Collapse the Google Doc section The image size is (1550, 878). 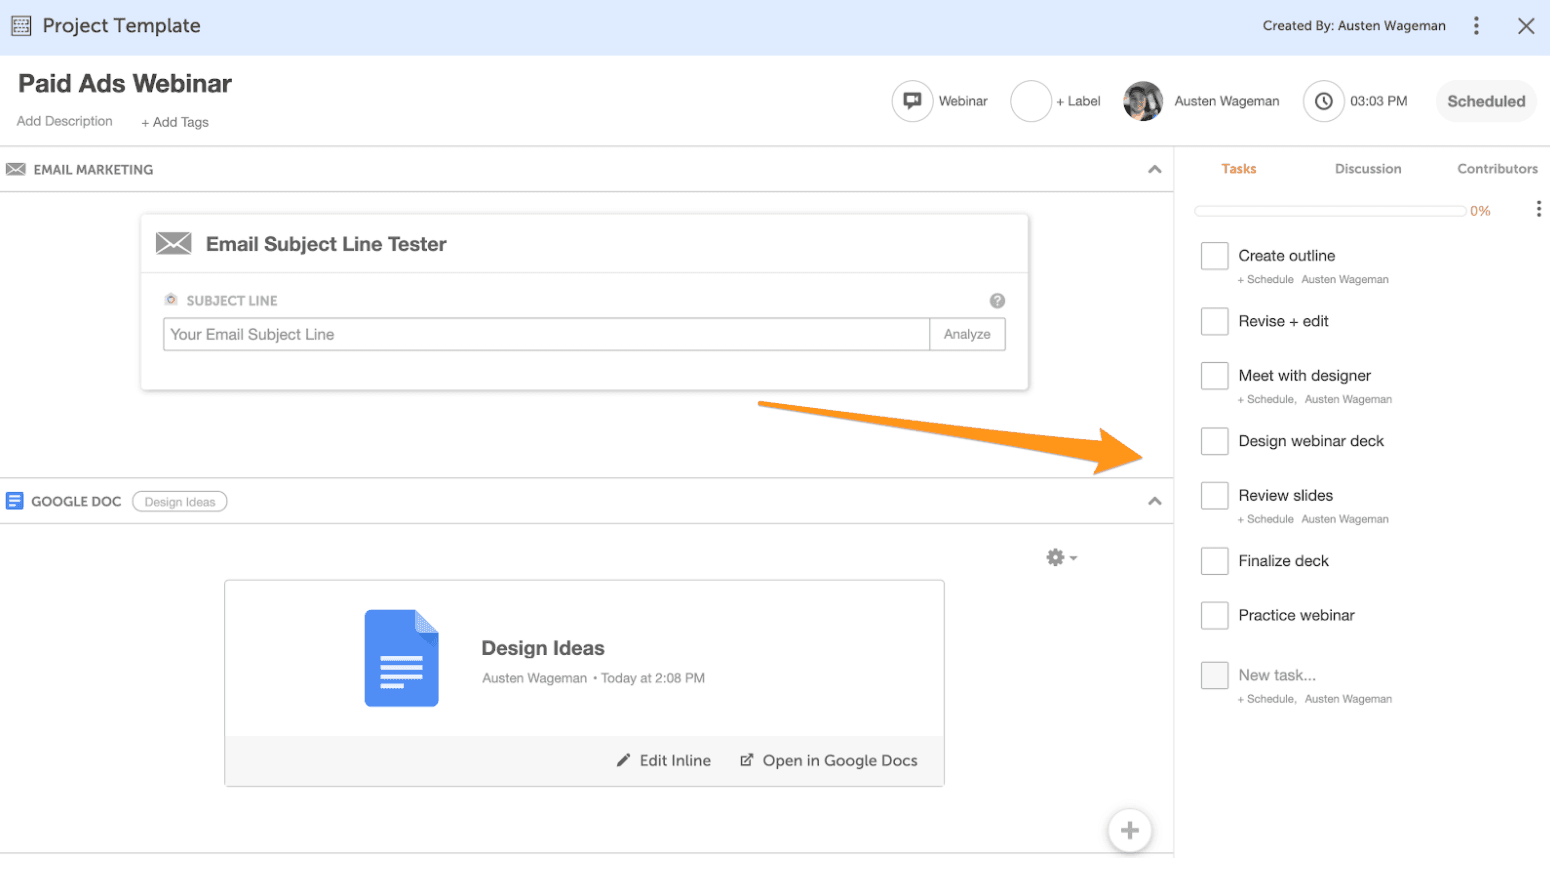pos(1155,501)
